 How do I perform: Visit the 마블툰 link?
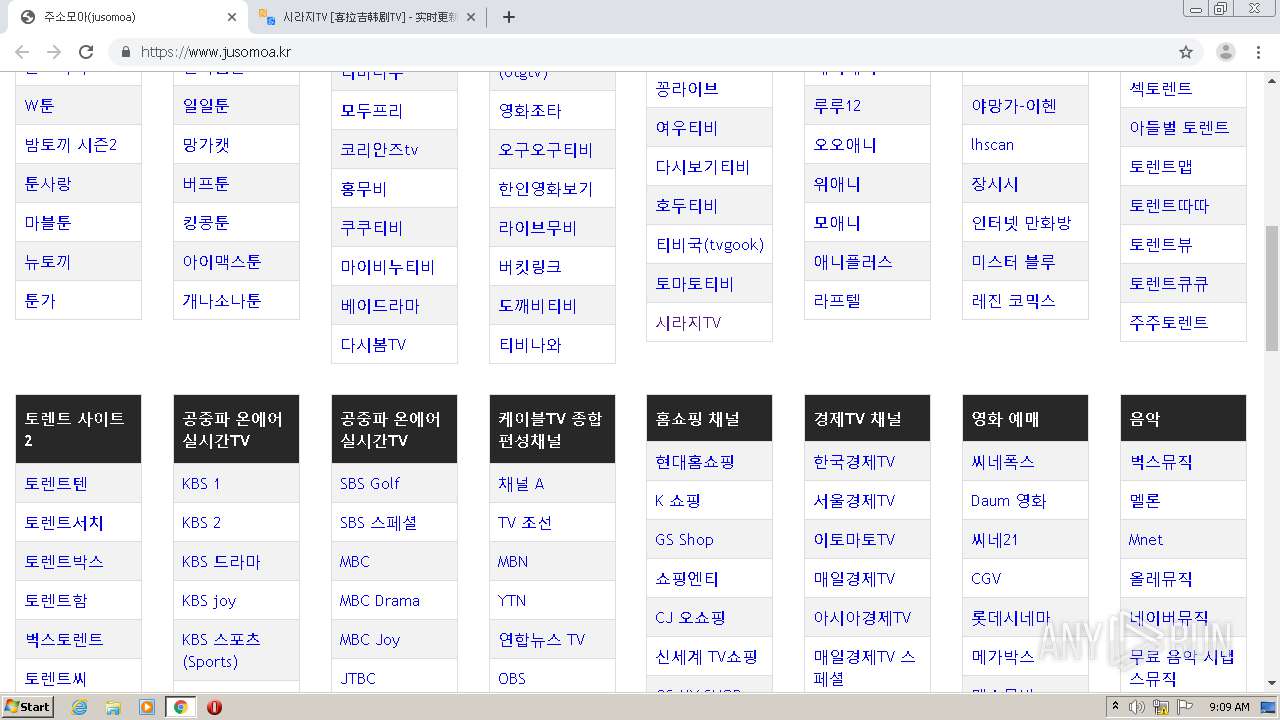coord(48,222)
